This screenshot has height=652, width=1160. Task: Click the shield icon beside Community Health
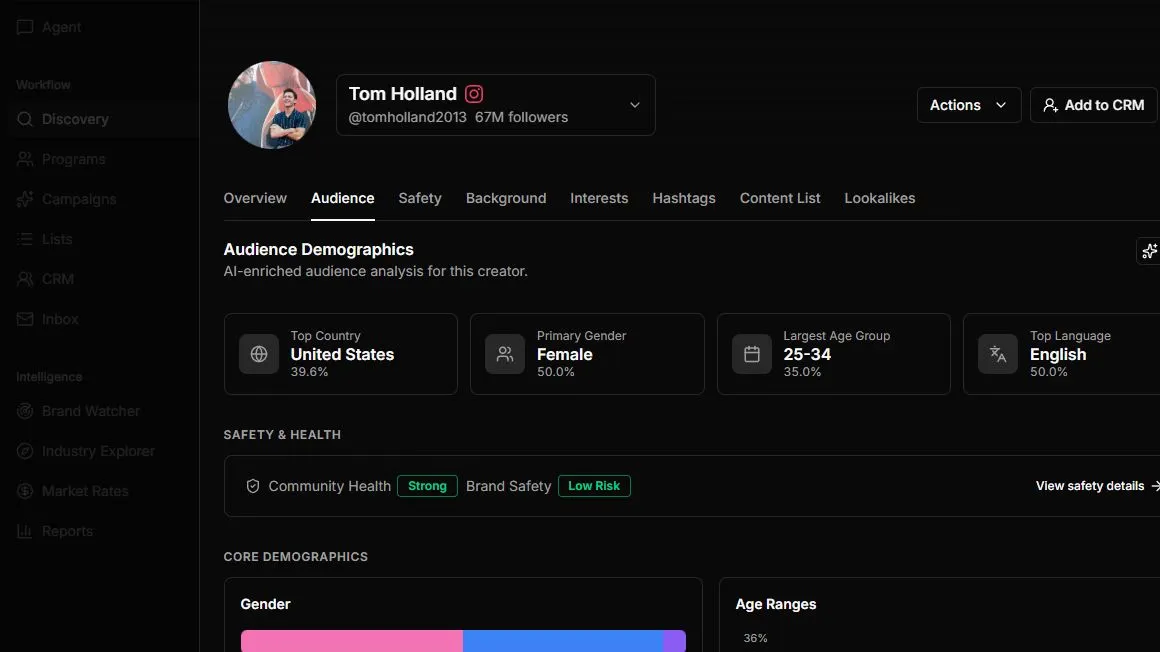[x=253, y=486]
